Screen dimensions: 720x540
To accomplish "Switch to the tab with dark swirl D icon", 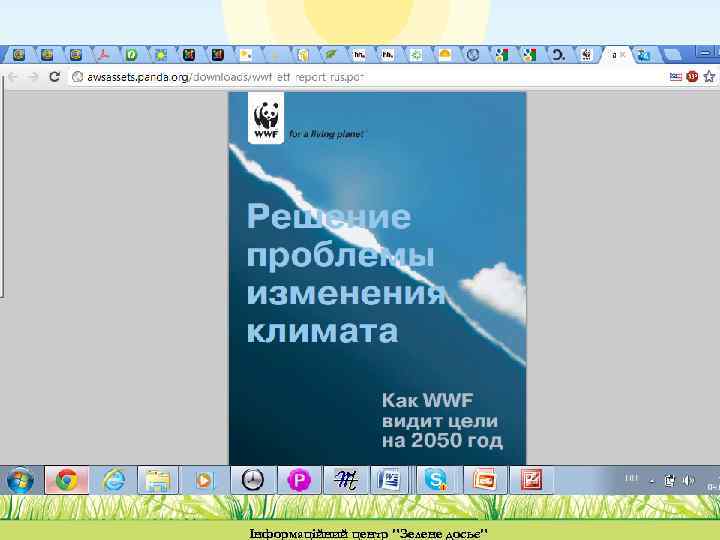I will pos(558,55).
